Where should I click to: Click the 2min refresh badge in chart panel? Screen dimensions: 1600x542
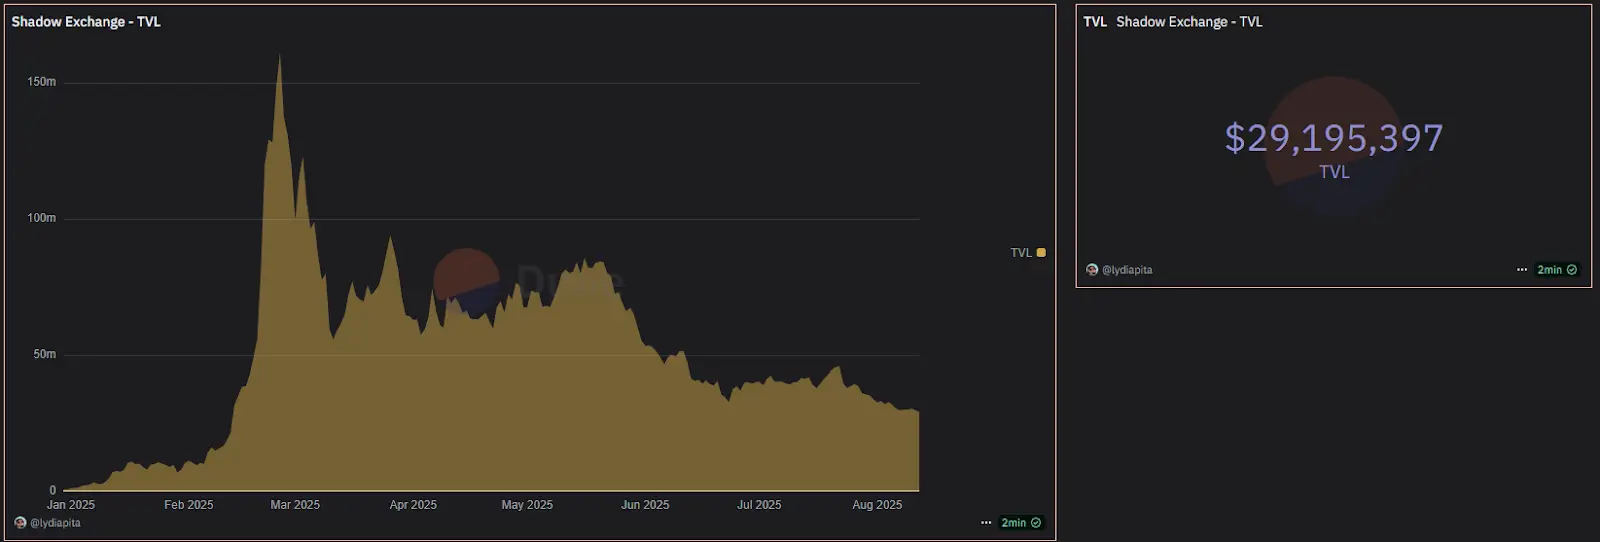coord(1021,523)
